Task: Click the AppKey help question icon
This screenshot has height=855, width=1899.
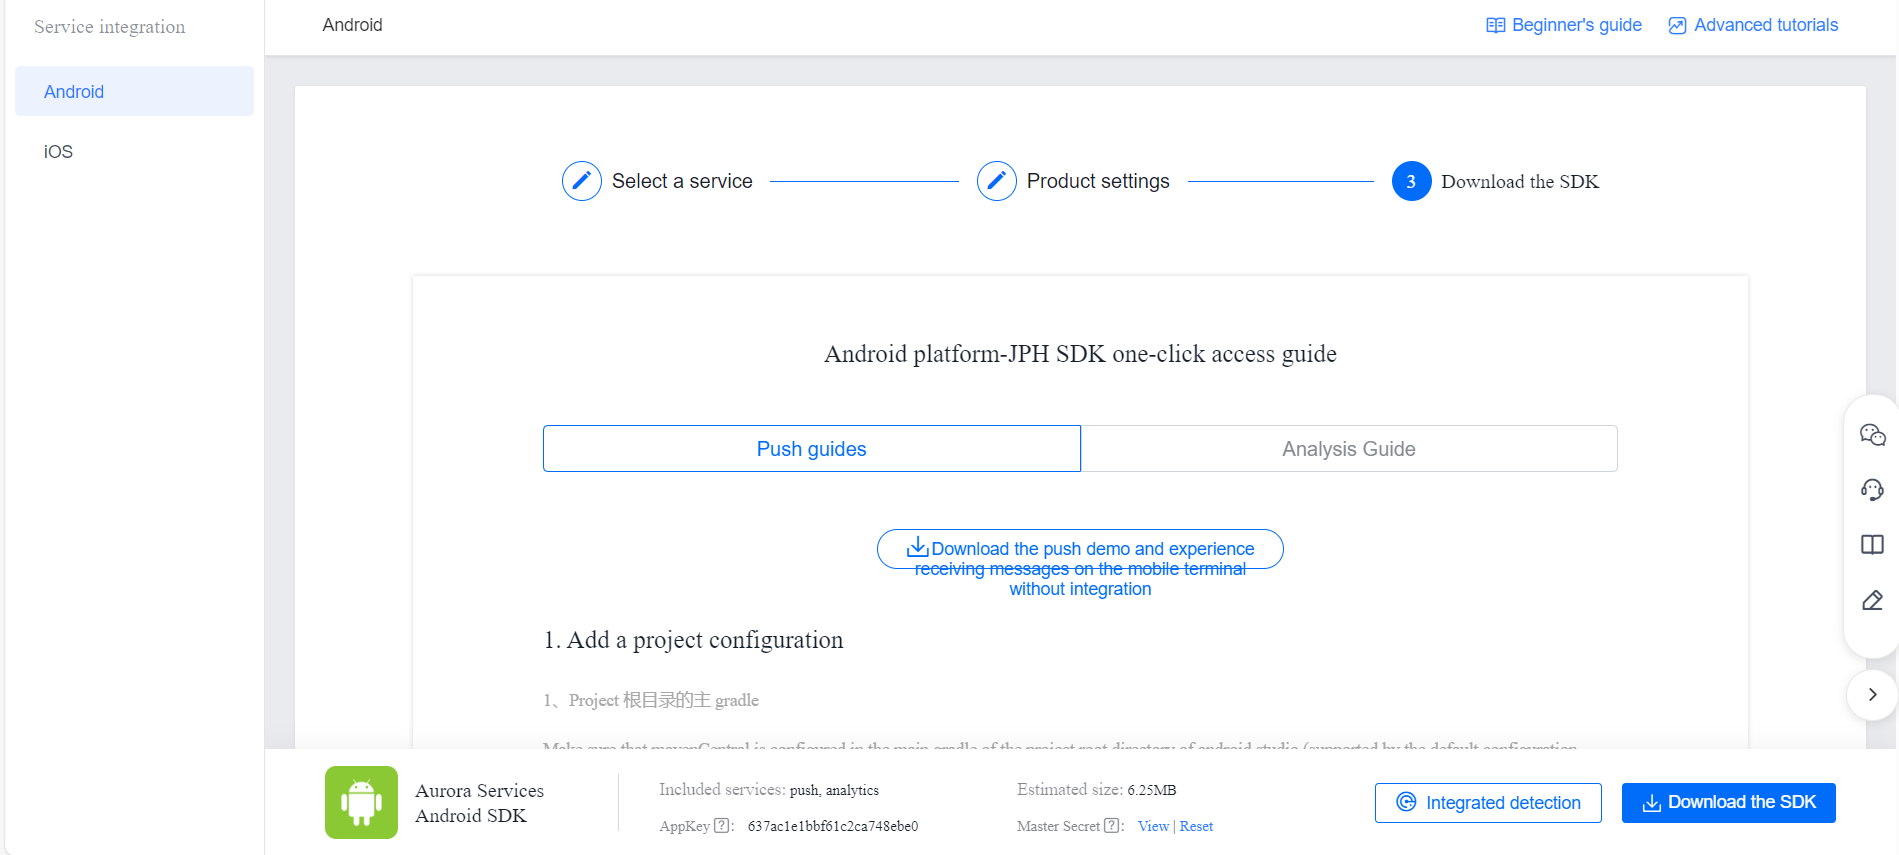Action: coord(722,826)
